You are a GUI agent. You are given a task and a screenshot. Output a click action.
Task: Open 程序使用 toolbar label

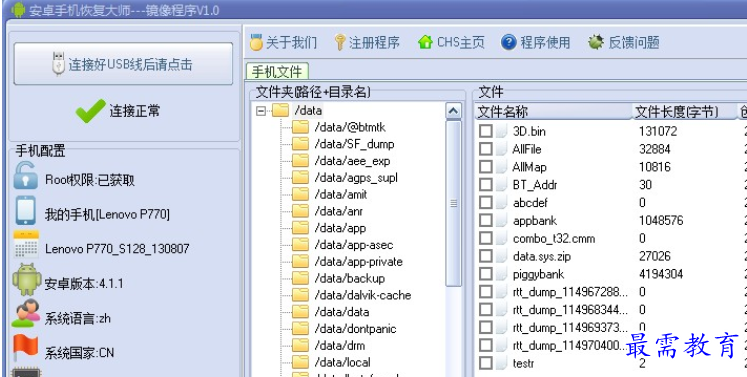click(x=545, y=42)
